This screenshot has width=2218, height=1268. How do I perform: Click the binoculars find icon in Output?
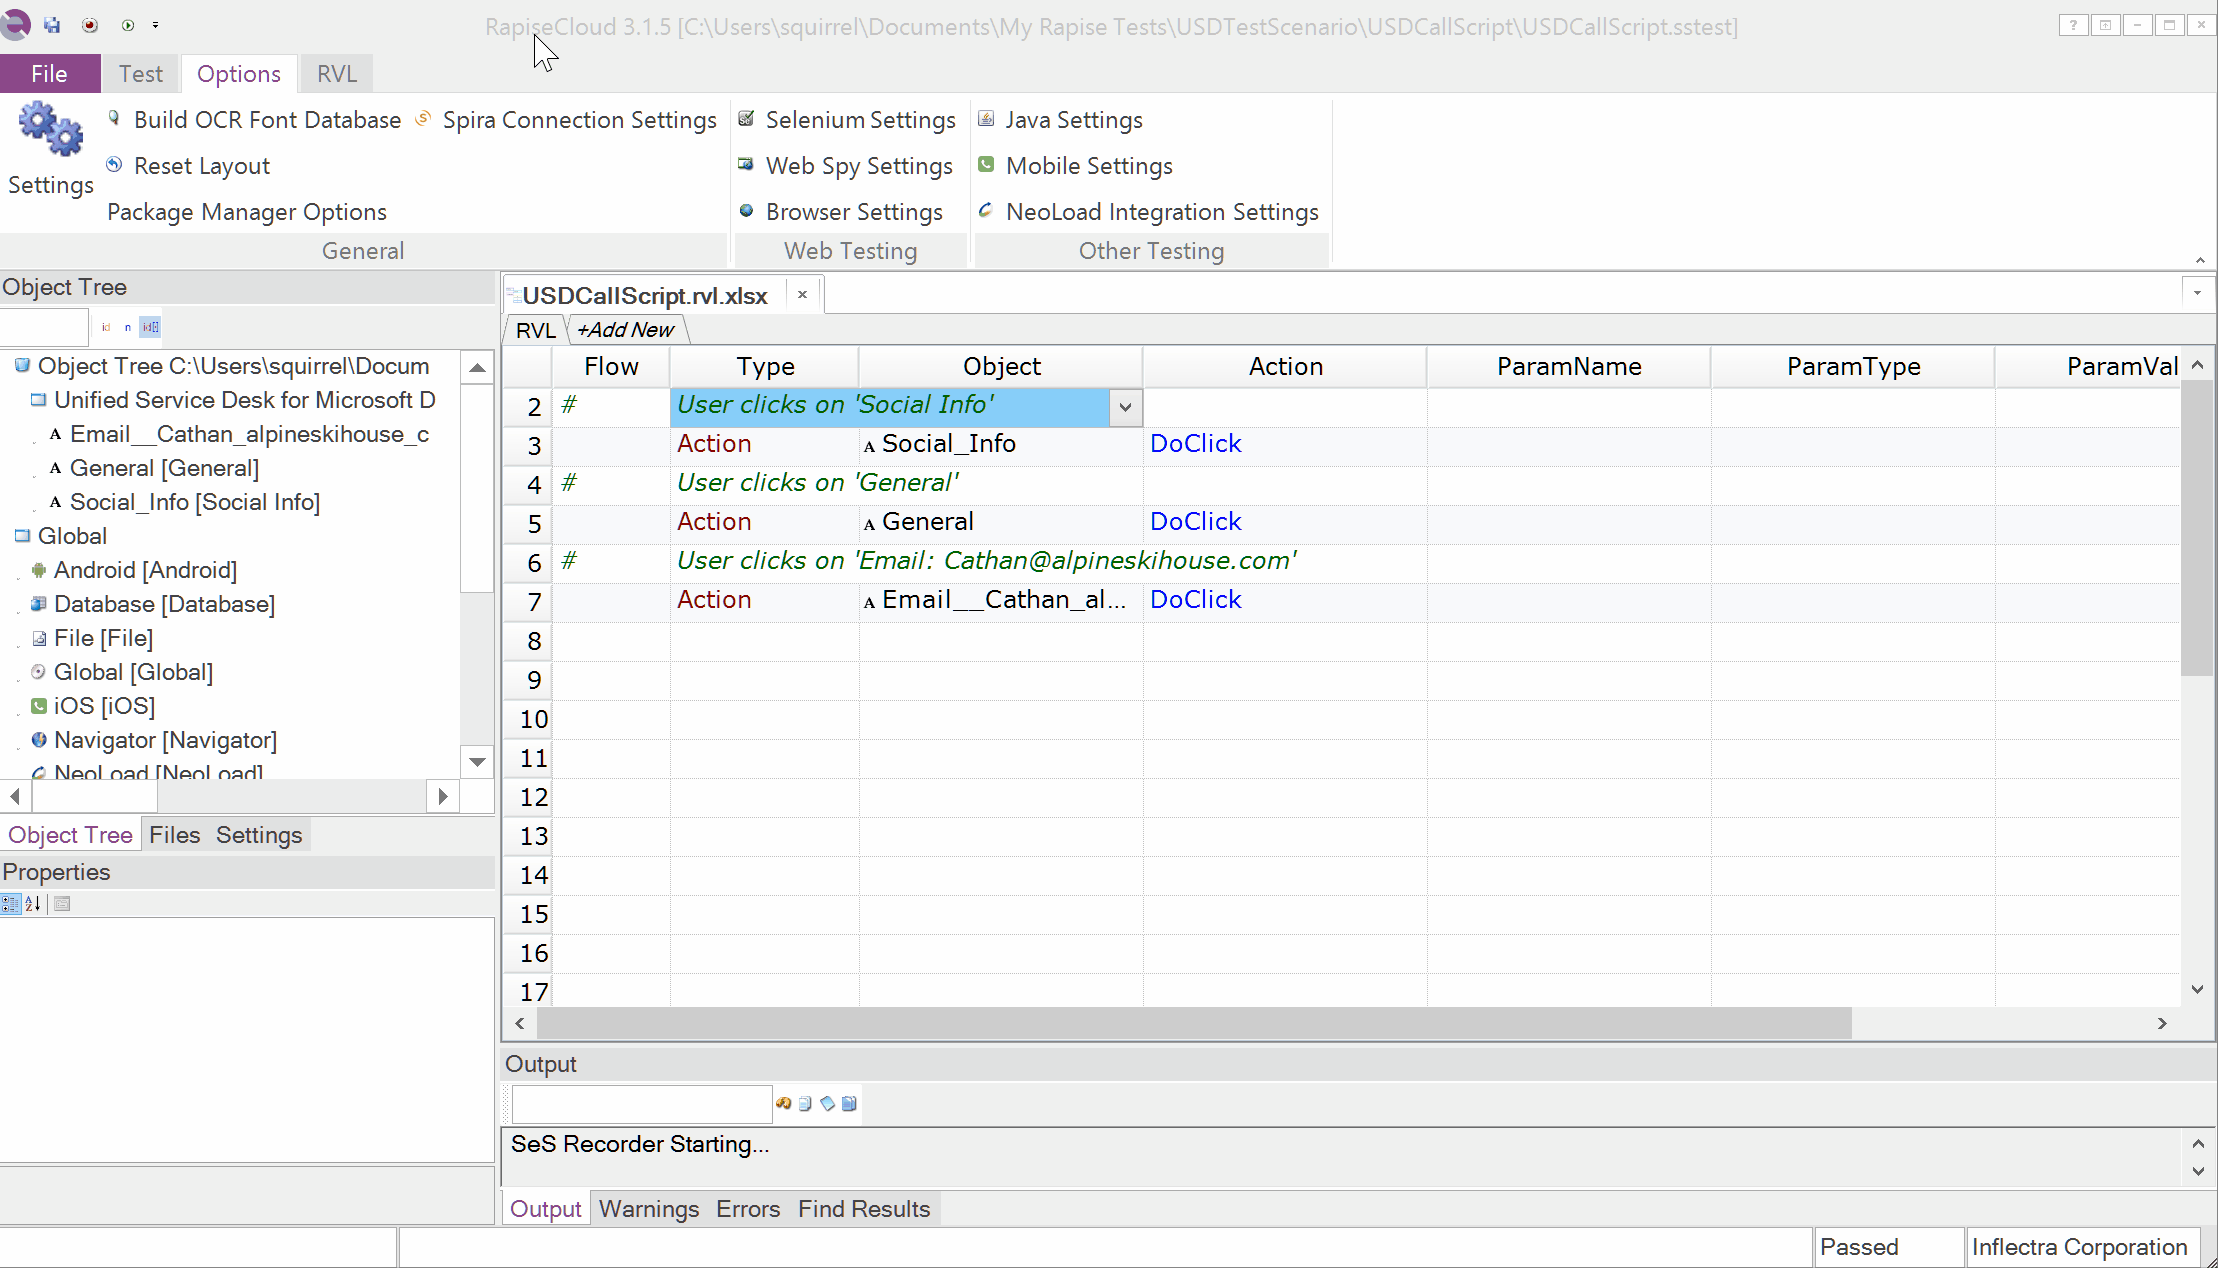pos(783,1103)
